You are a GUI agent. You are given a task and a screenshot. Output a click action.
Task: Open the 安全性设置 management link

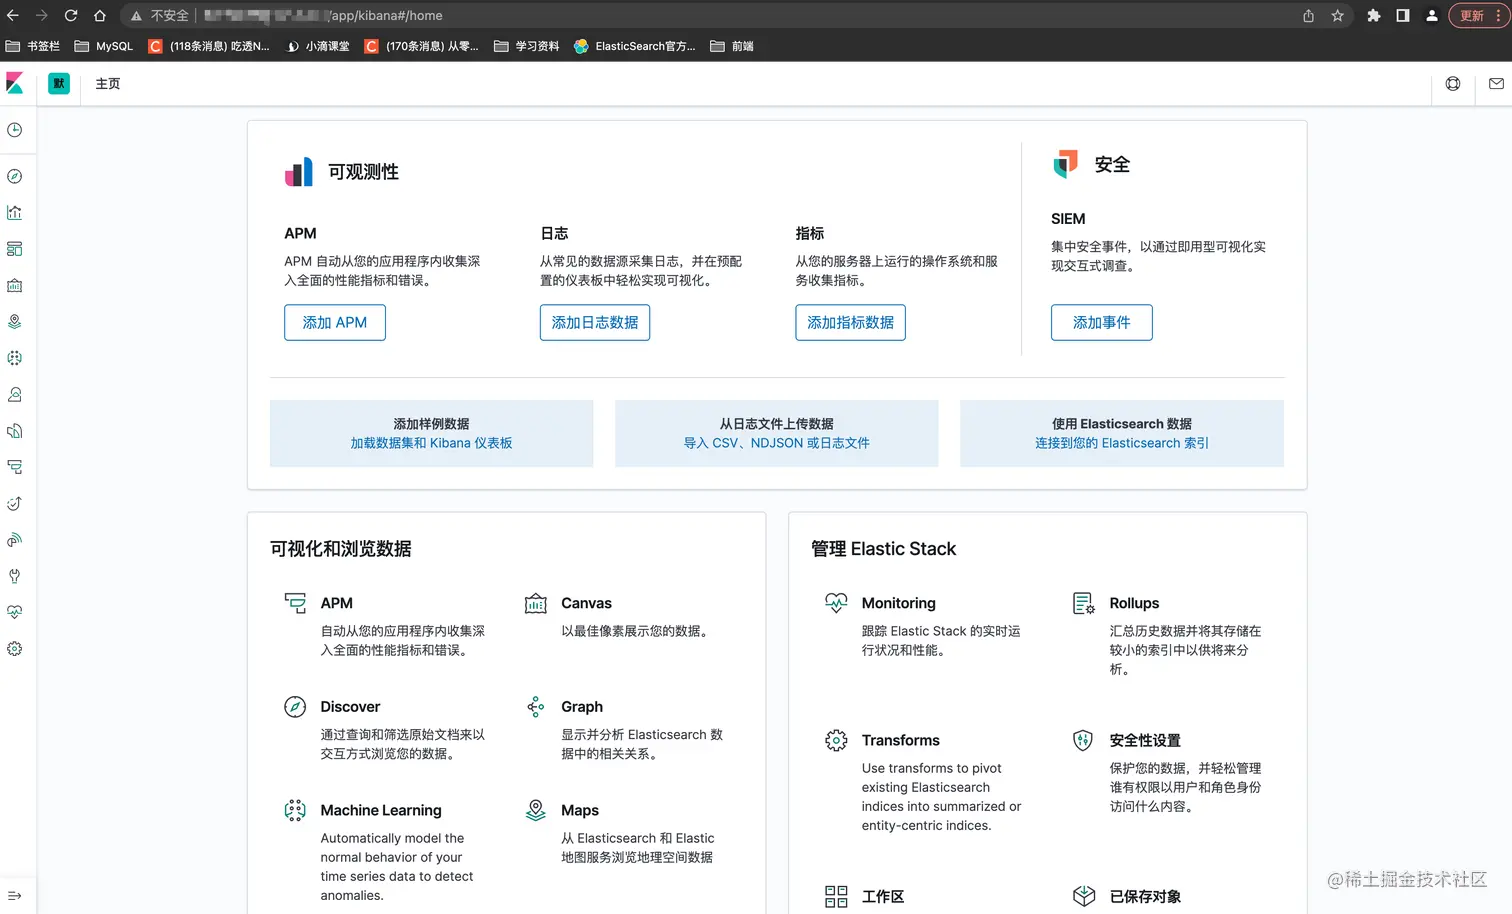pos(1145,740)
